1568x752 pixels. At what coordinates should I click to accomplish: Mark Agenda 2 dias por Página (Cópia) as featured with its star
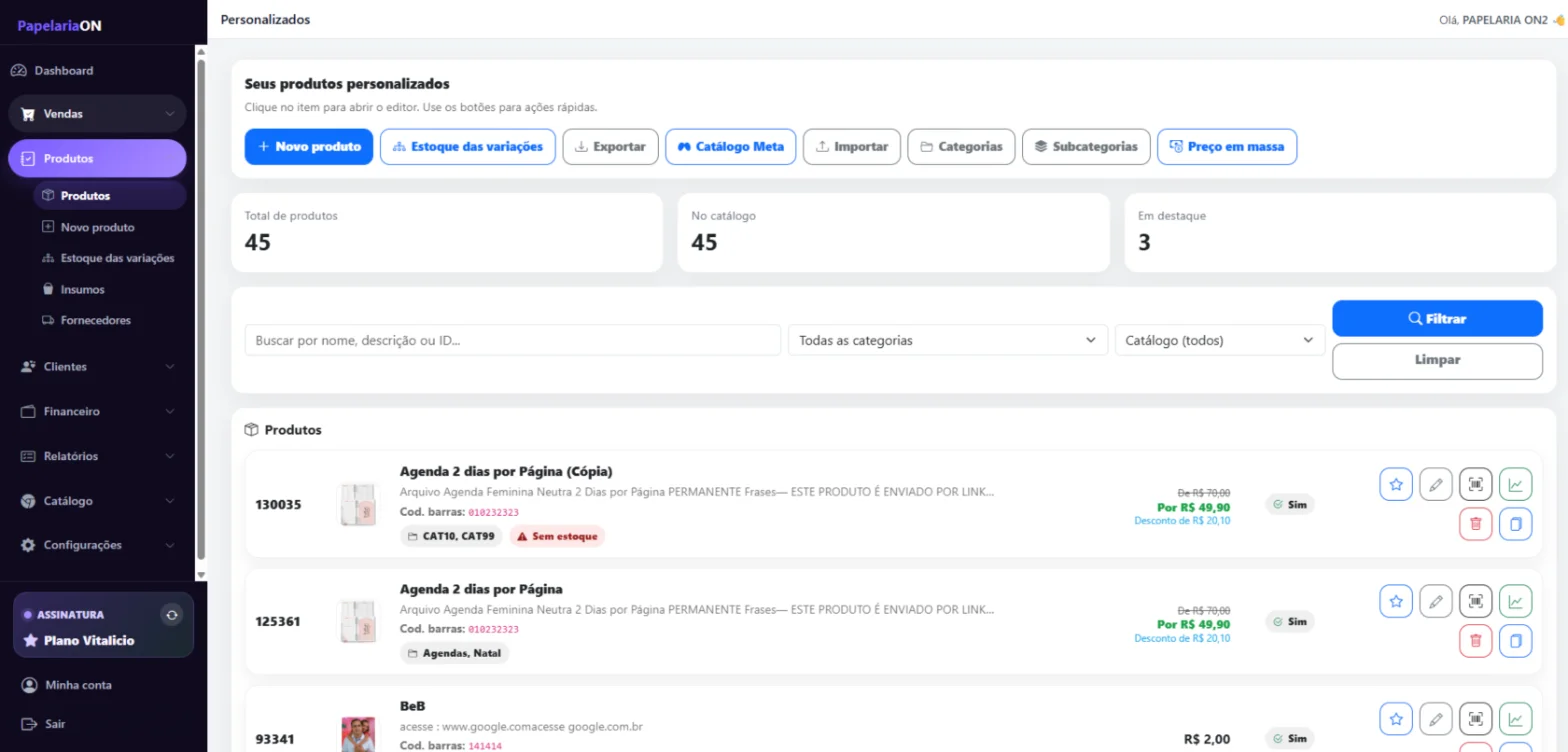click(x=1396, y=485)
